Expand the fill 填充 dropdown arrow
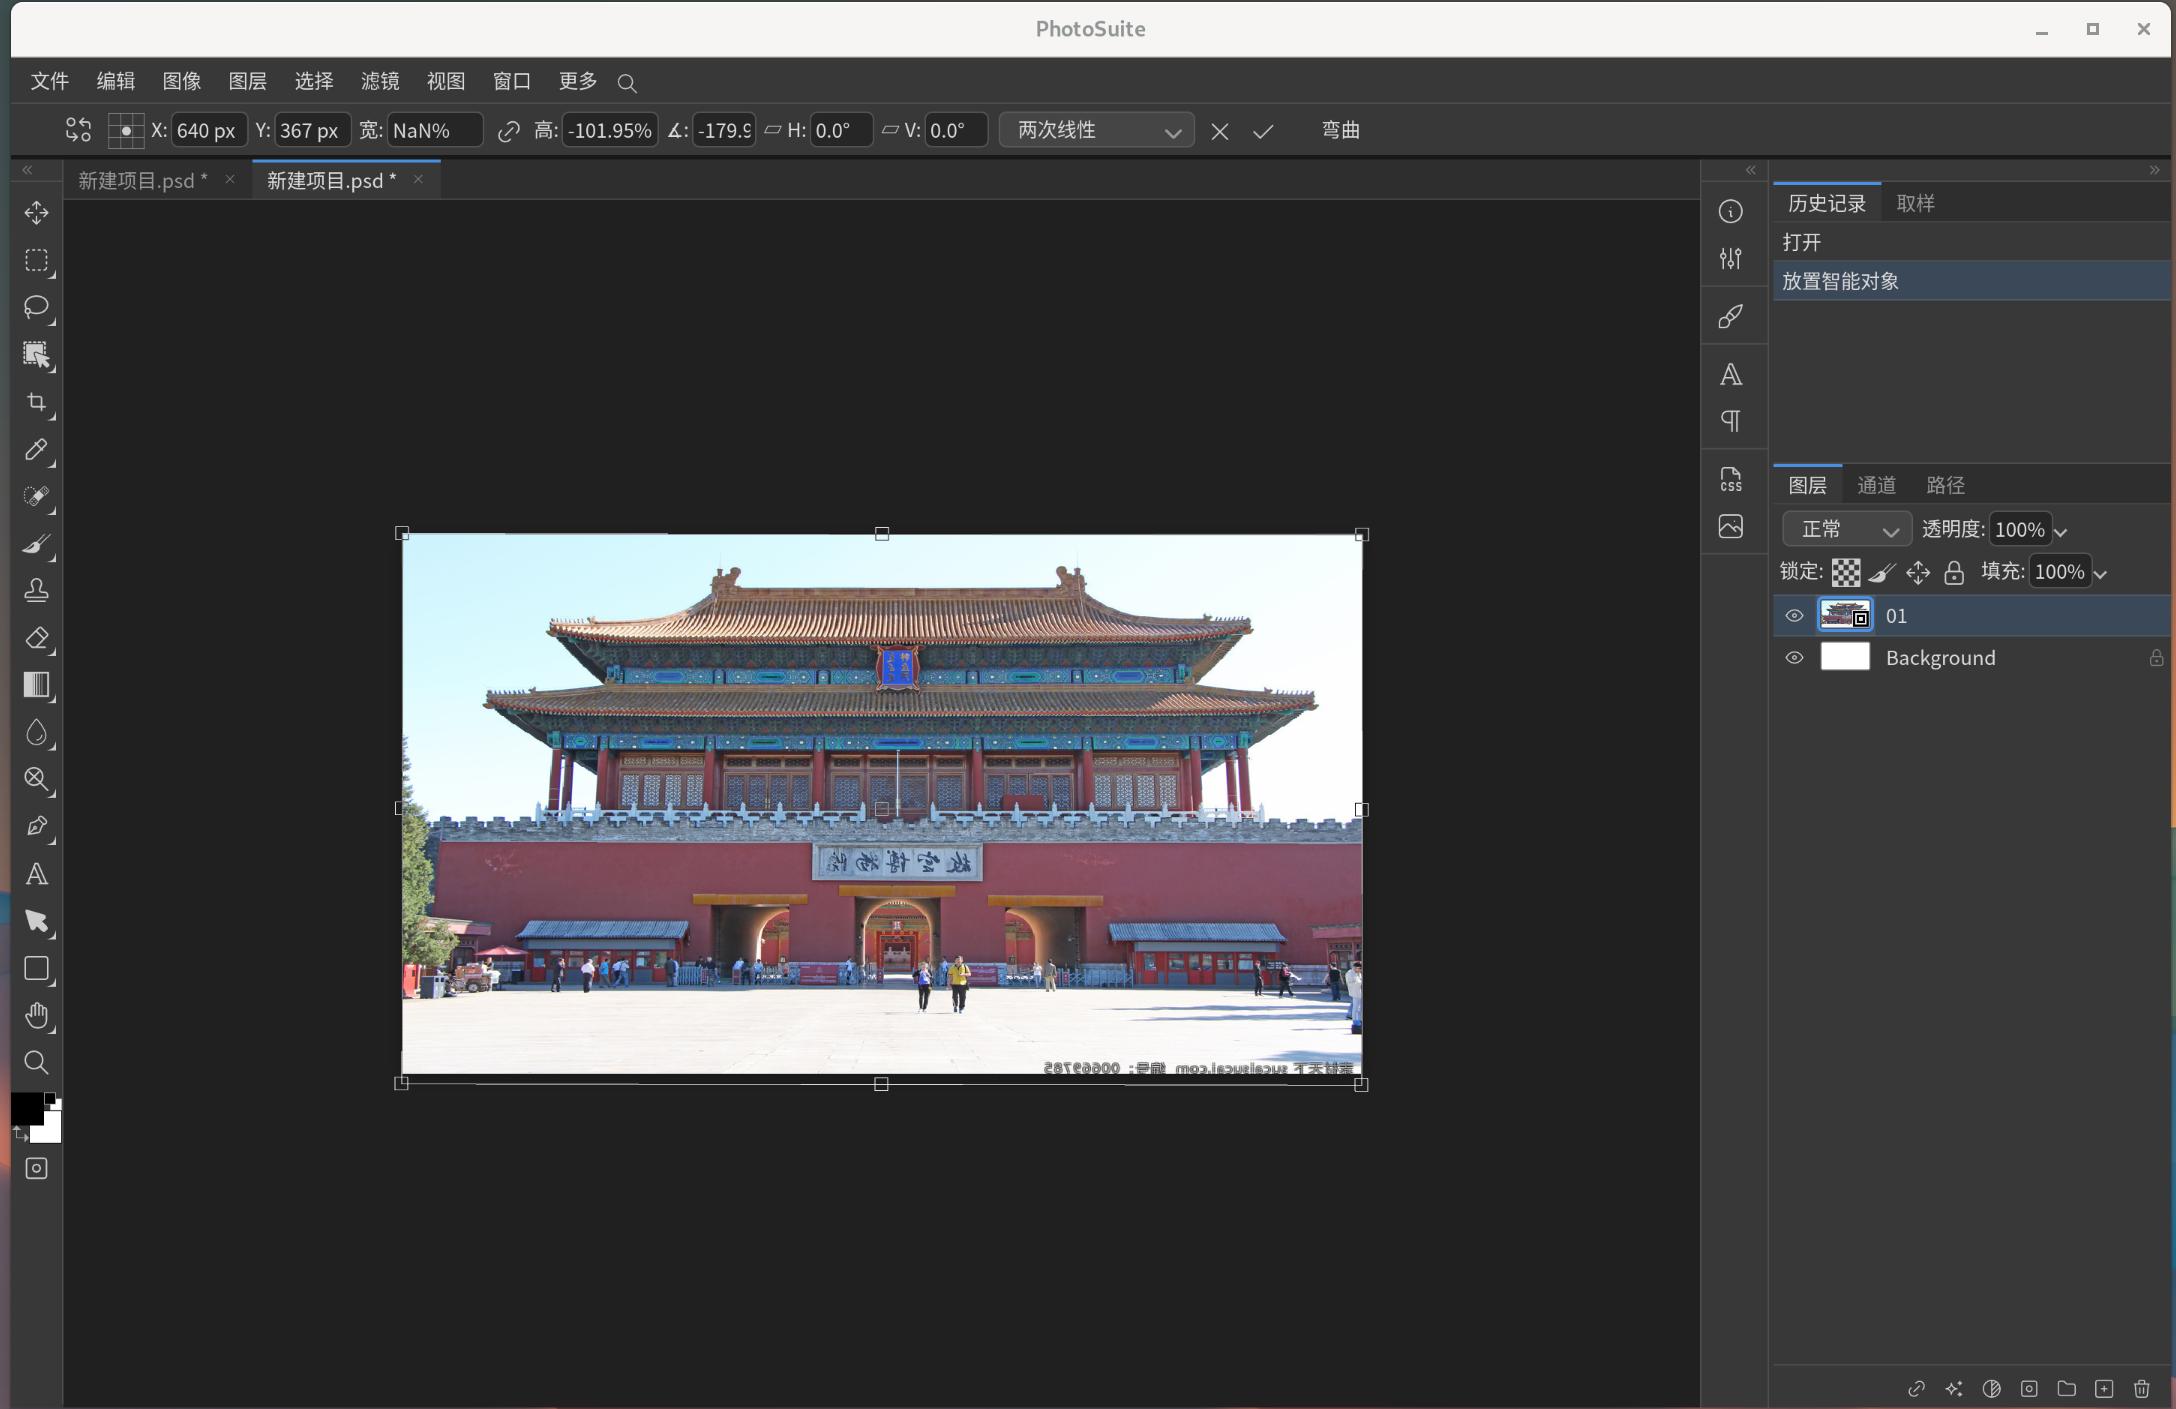 (x=2101, y=573)
